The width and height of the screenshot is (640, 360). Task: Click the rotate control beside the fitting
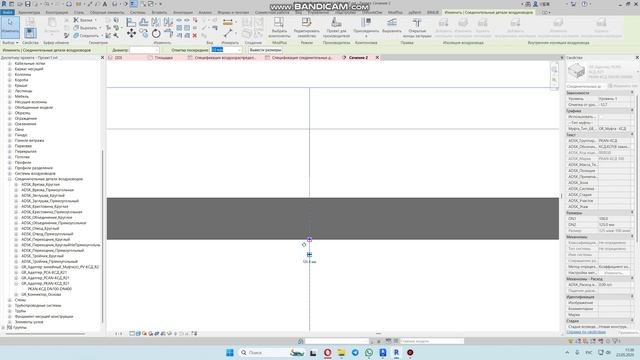pyautogui.click(x=304, y=244)
